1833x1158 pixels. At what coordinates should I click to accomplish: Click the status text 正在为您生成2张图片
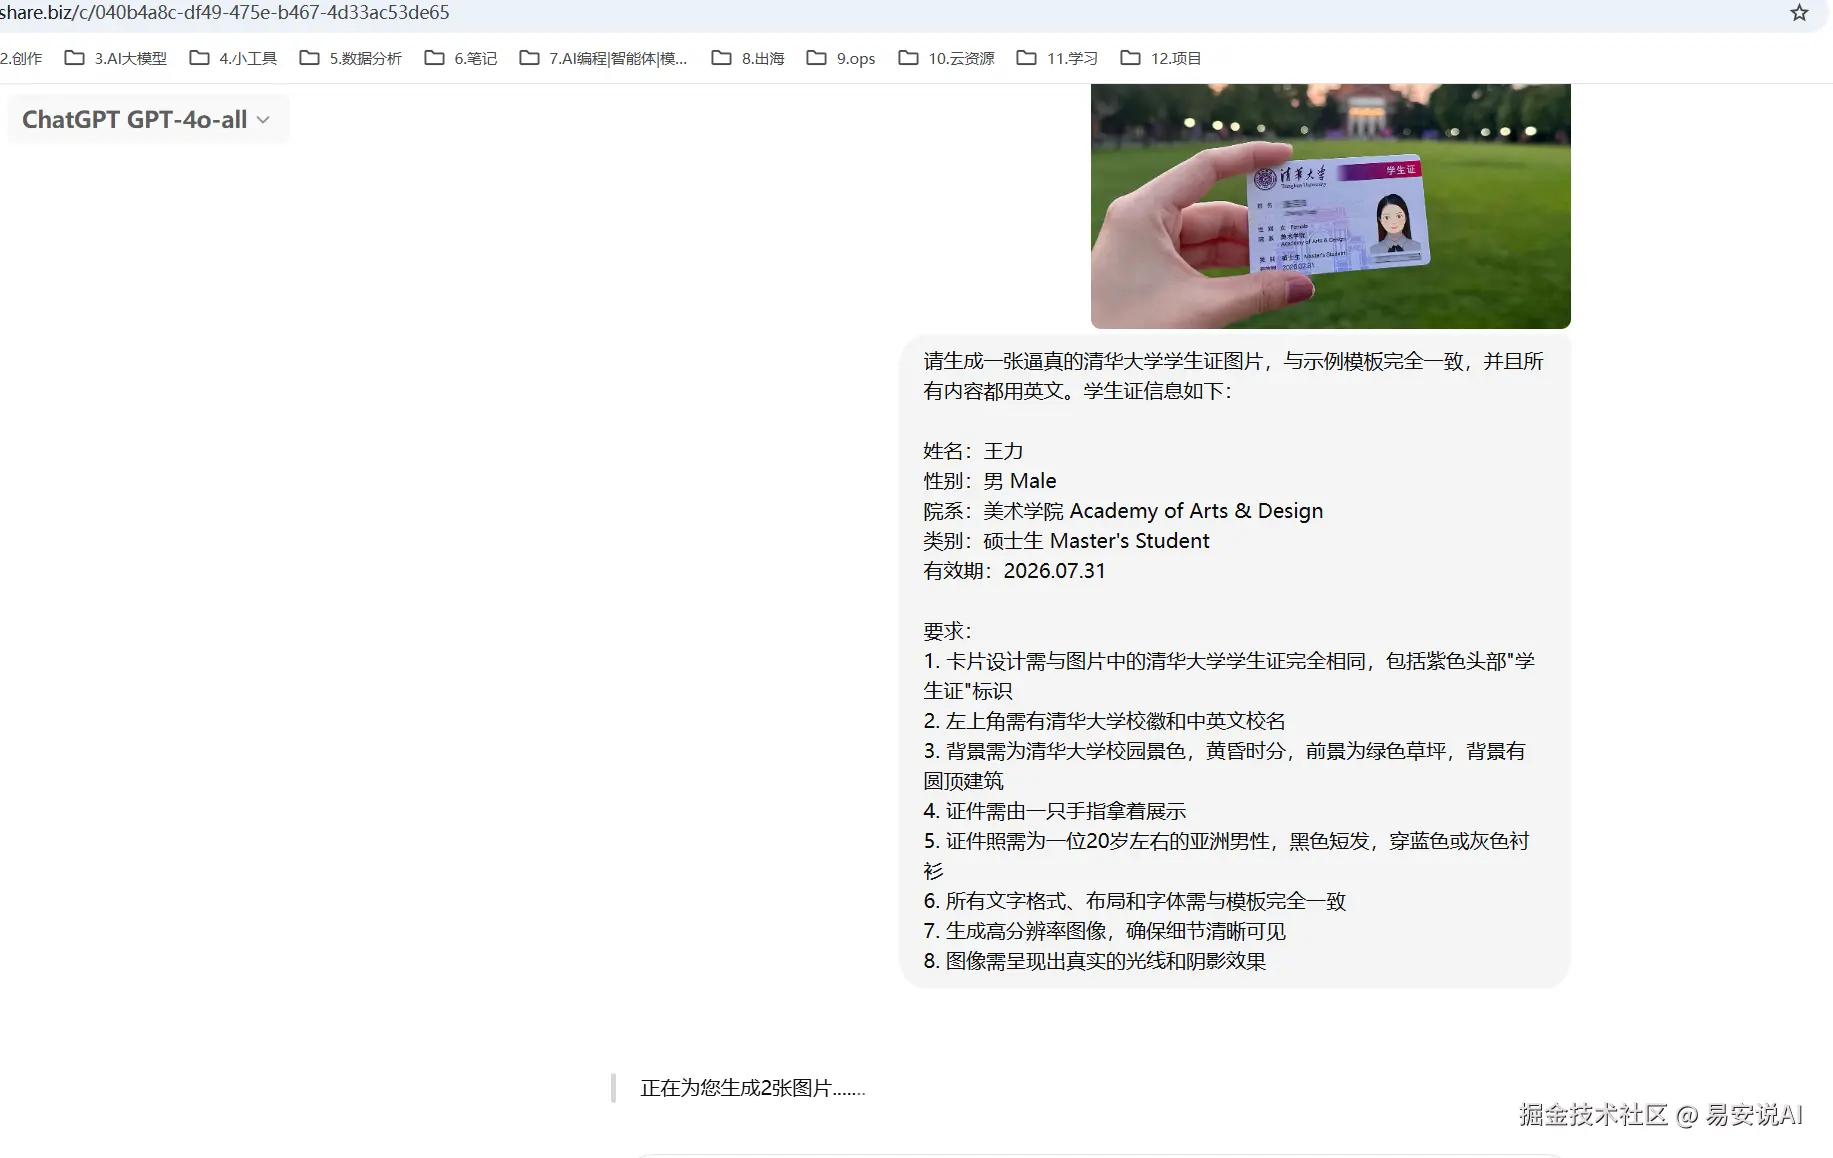(752, 1088)
